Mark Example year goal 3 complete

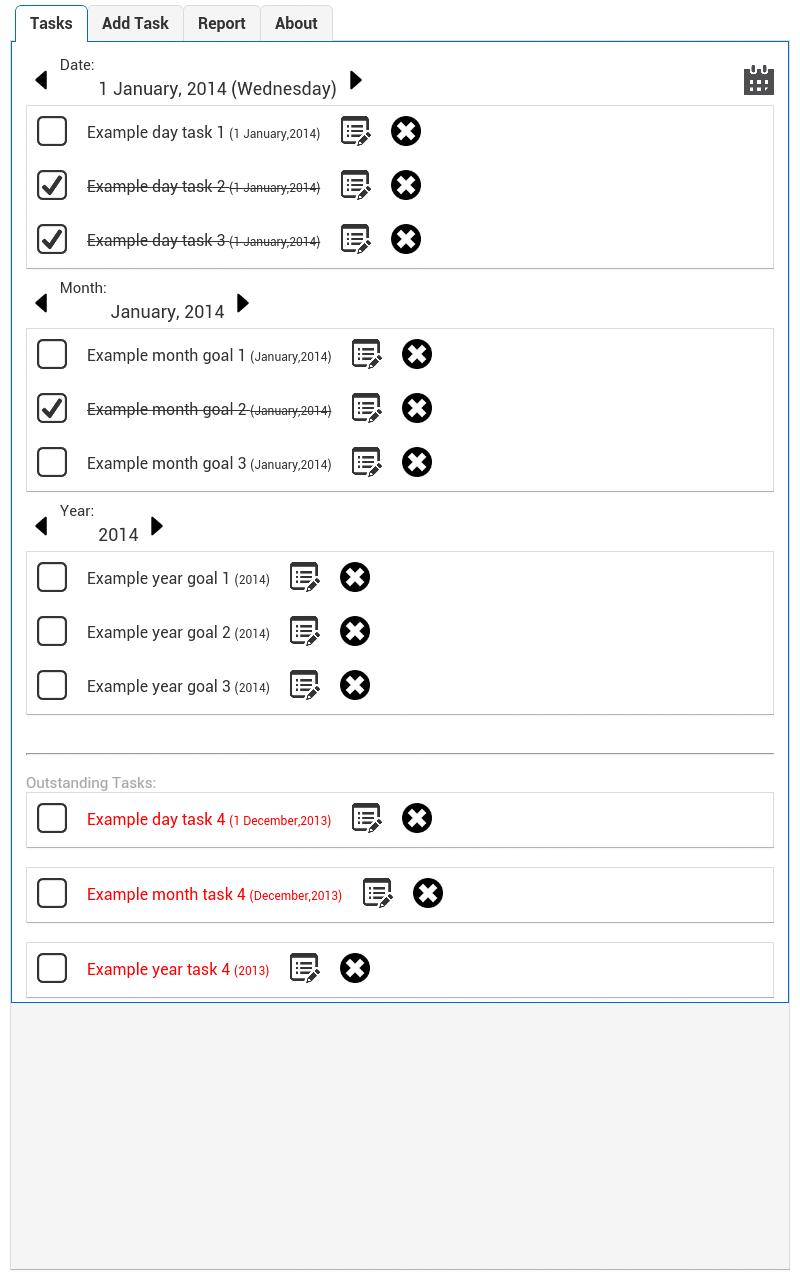pyautogui.click(x=52, y=685)
